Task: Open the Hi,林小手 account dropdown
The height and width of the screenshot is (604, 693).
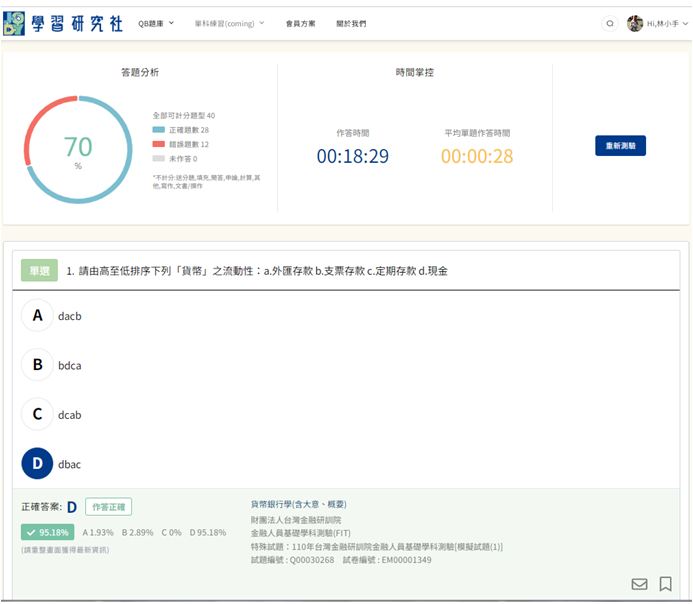Action: click(667, 23)
